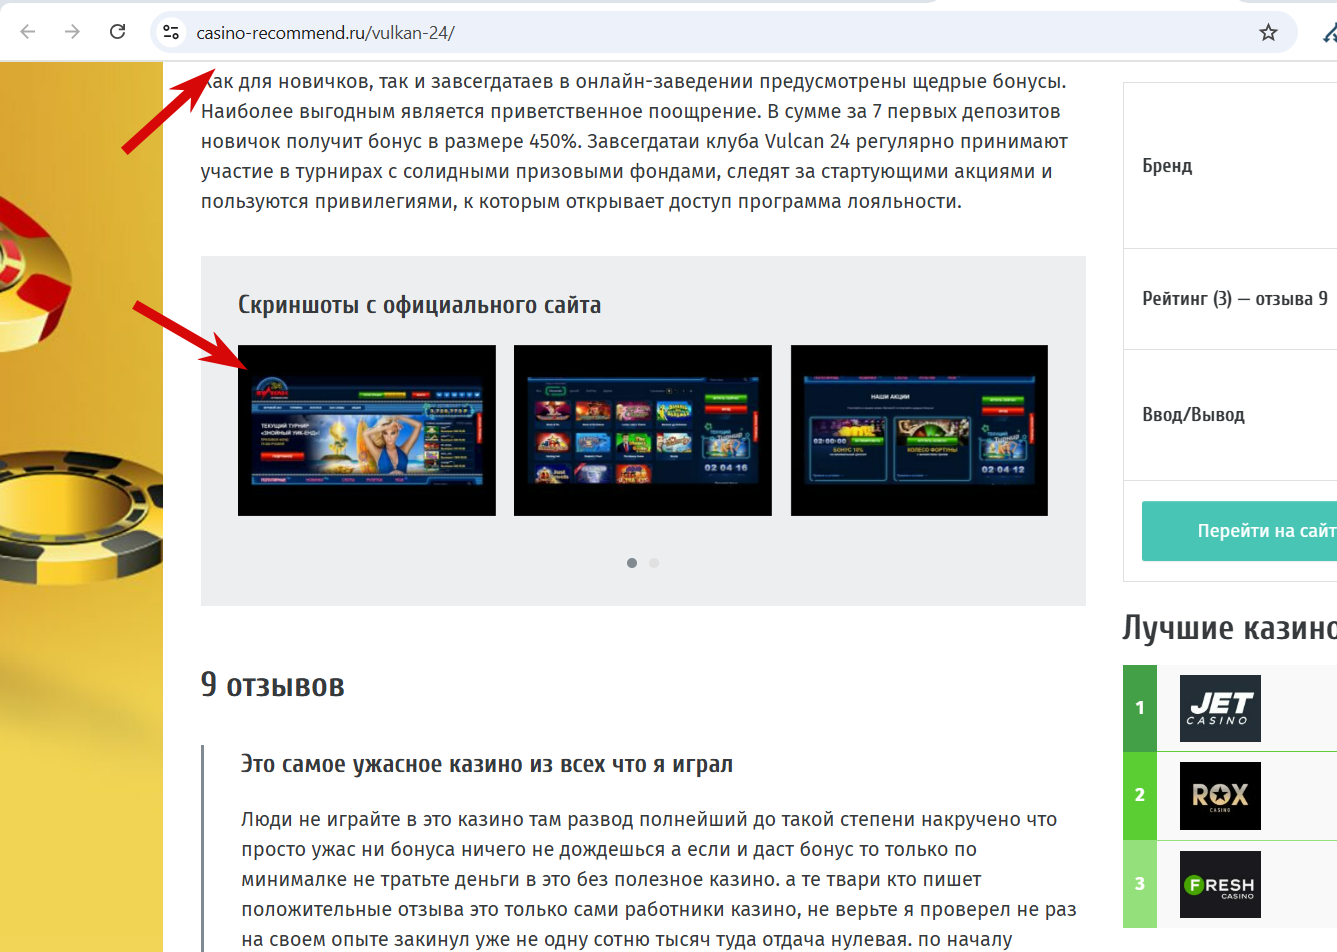The width and height of the screenshot is (1337, 952).
Task: Switch to second carousel pagination dot
Action: 654,563
